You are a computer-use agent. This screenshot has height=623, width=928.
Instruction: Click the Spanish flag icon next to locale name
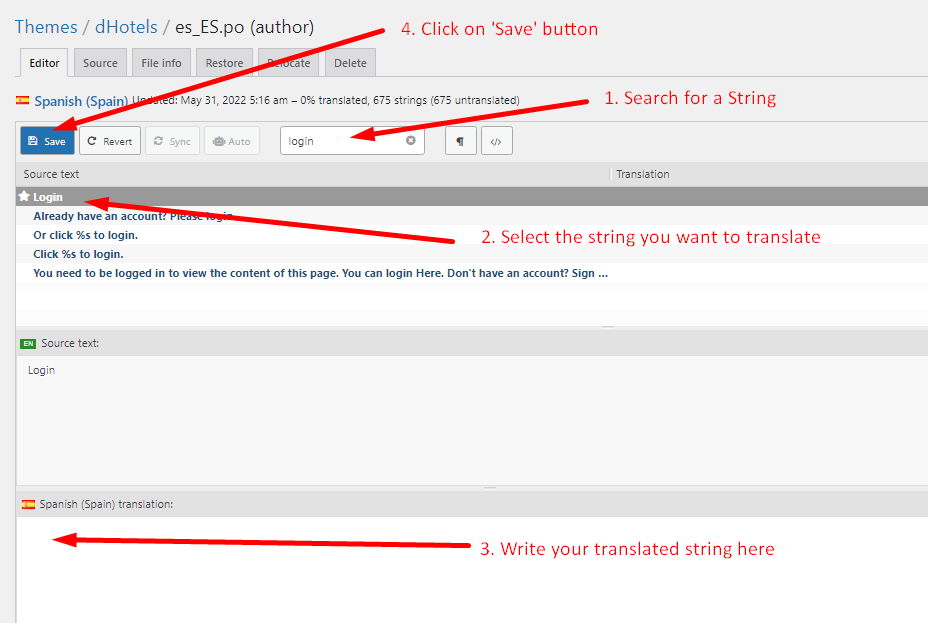tap(22, 101)
